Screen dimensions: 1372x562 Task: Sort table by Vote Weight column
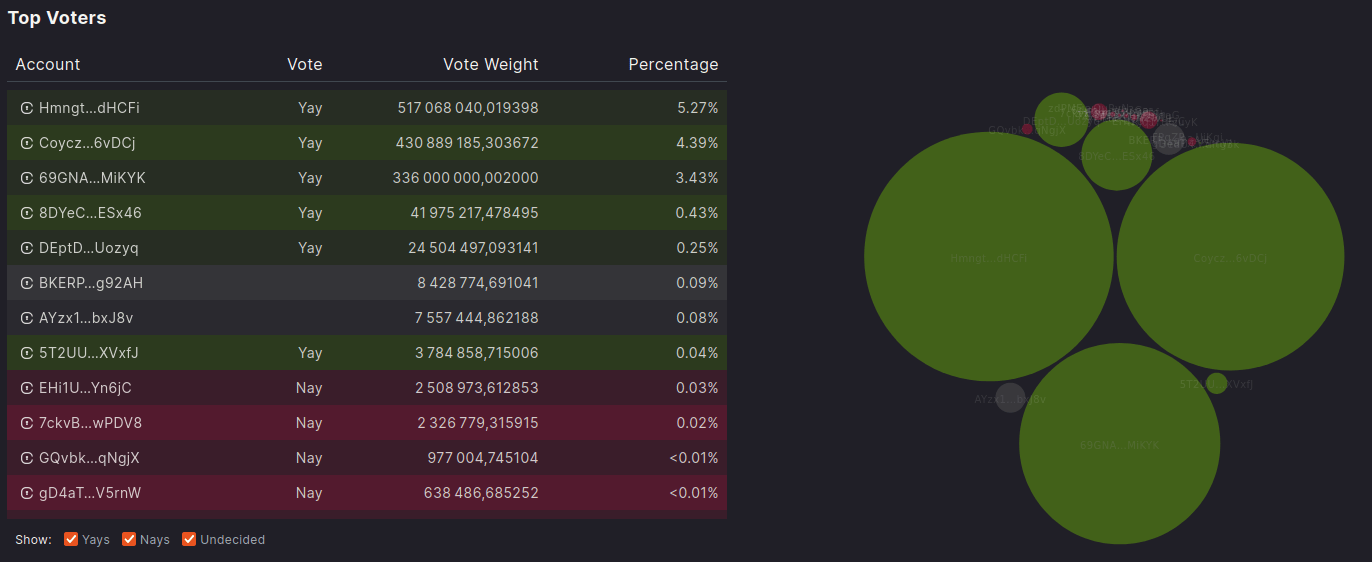pos(490,64)
